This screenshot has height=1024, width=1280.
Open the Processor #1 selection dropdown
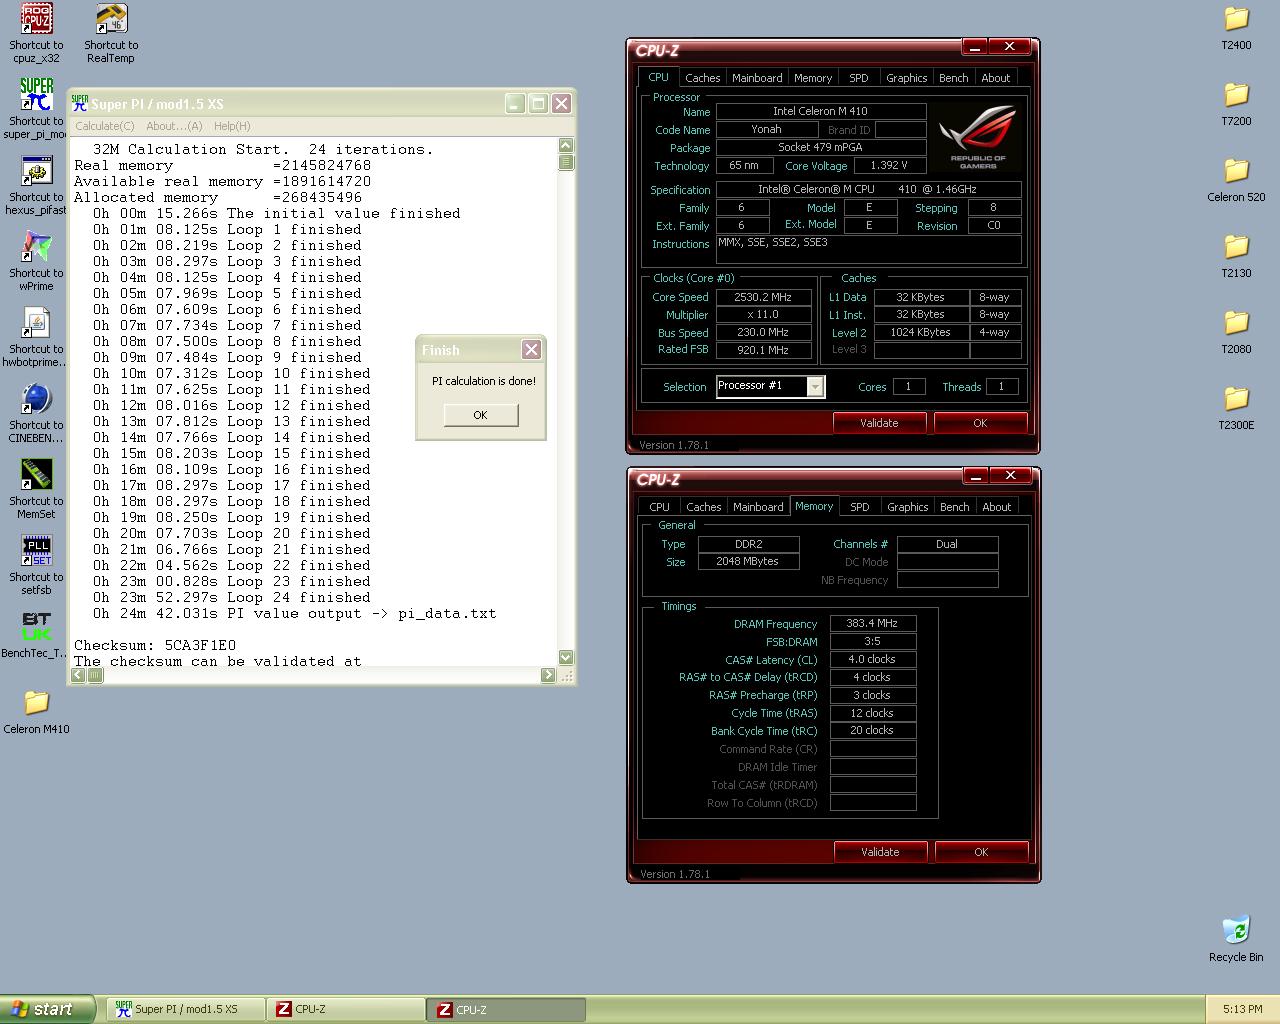coord(815,387)
